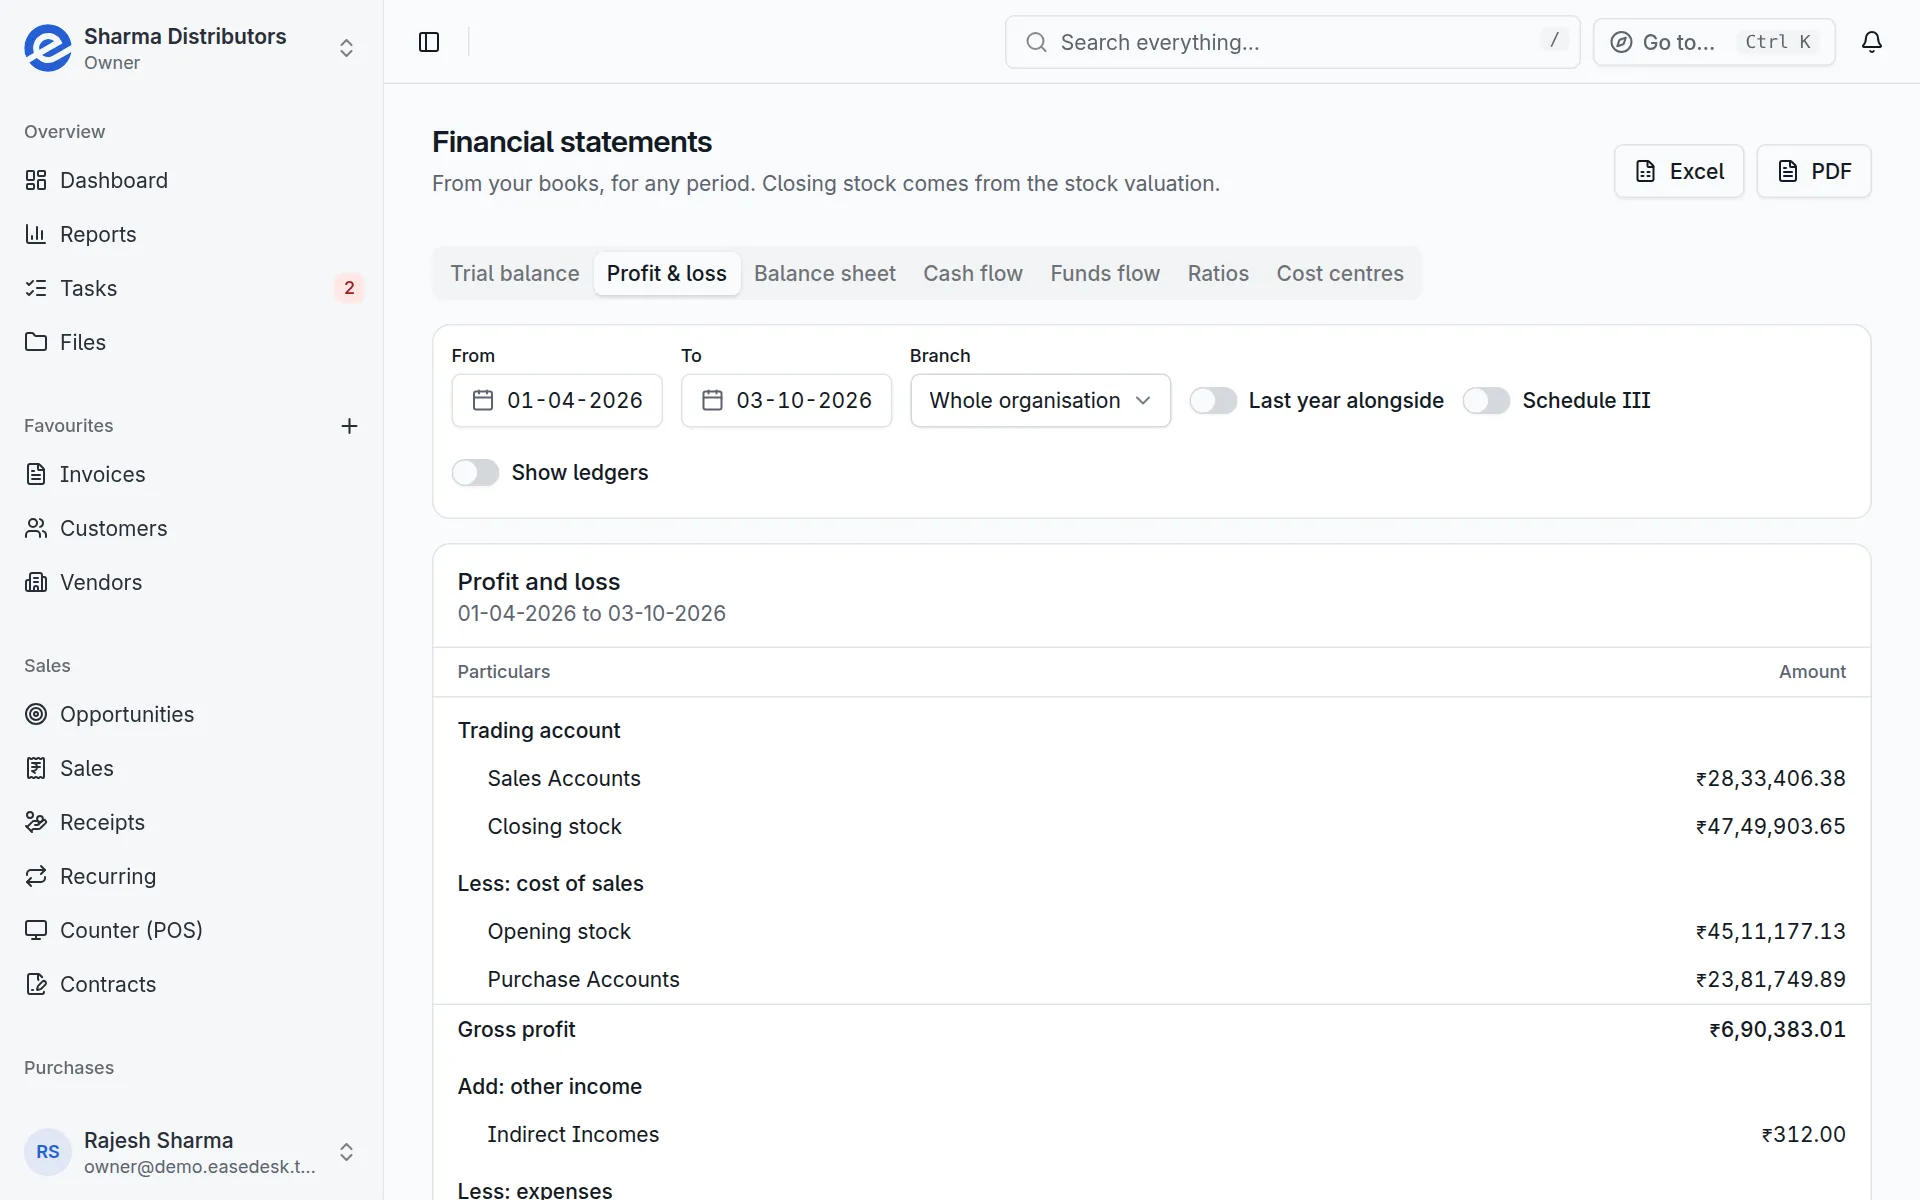The image size is (1920, 1200).
Task: Switch to the Balance sheet tab
Action: pyautogui.click(x=825, y=274)
